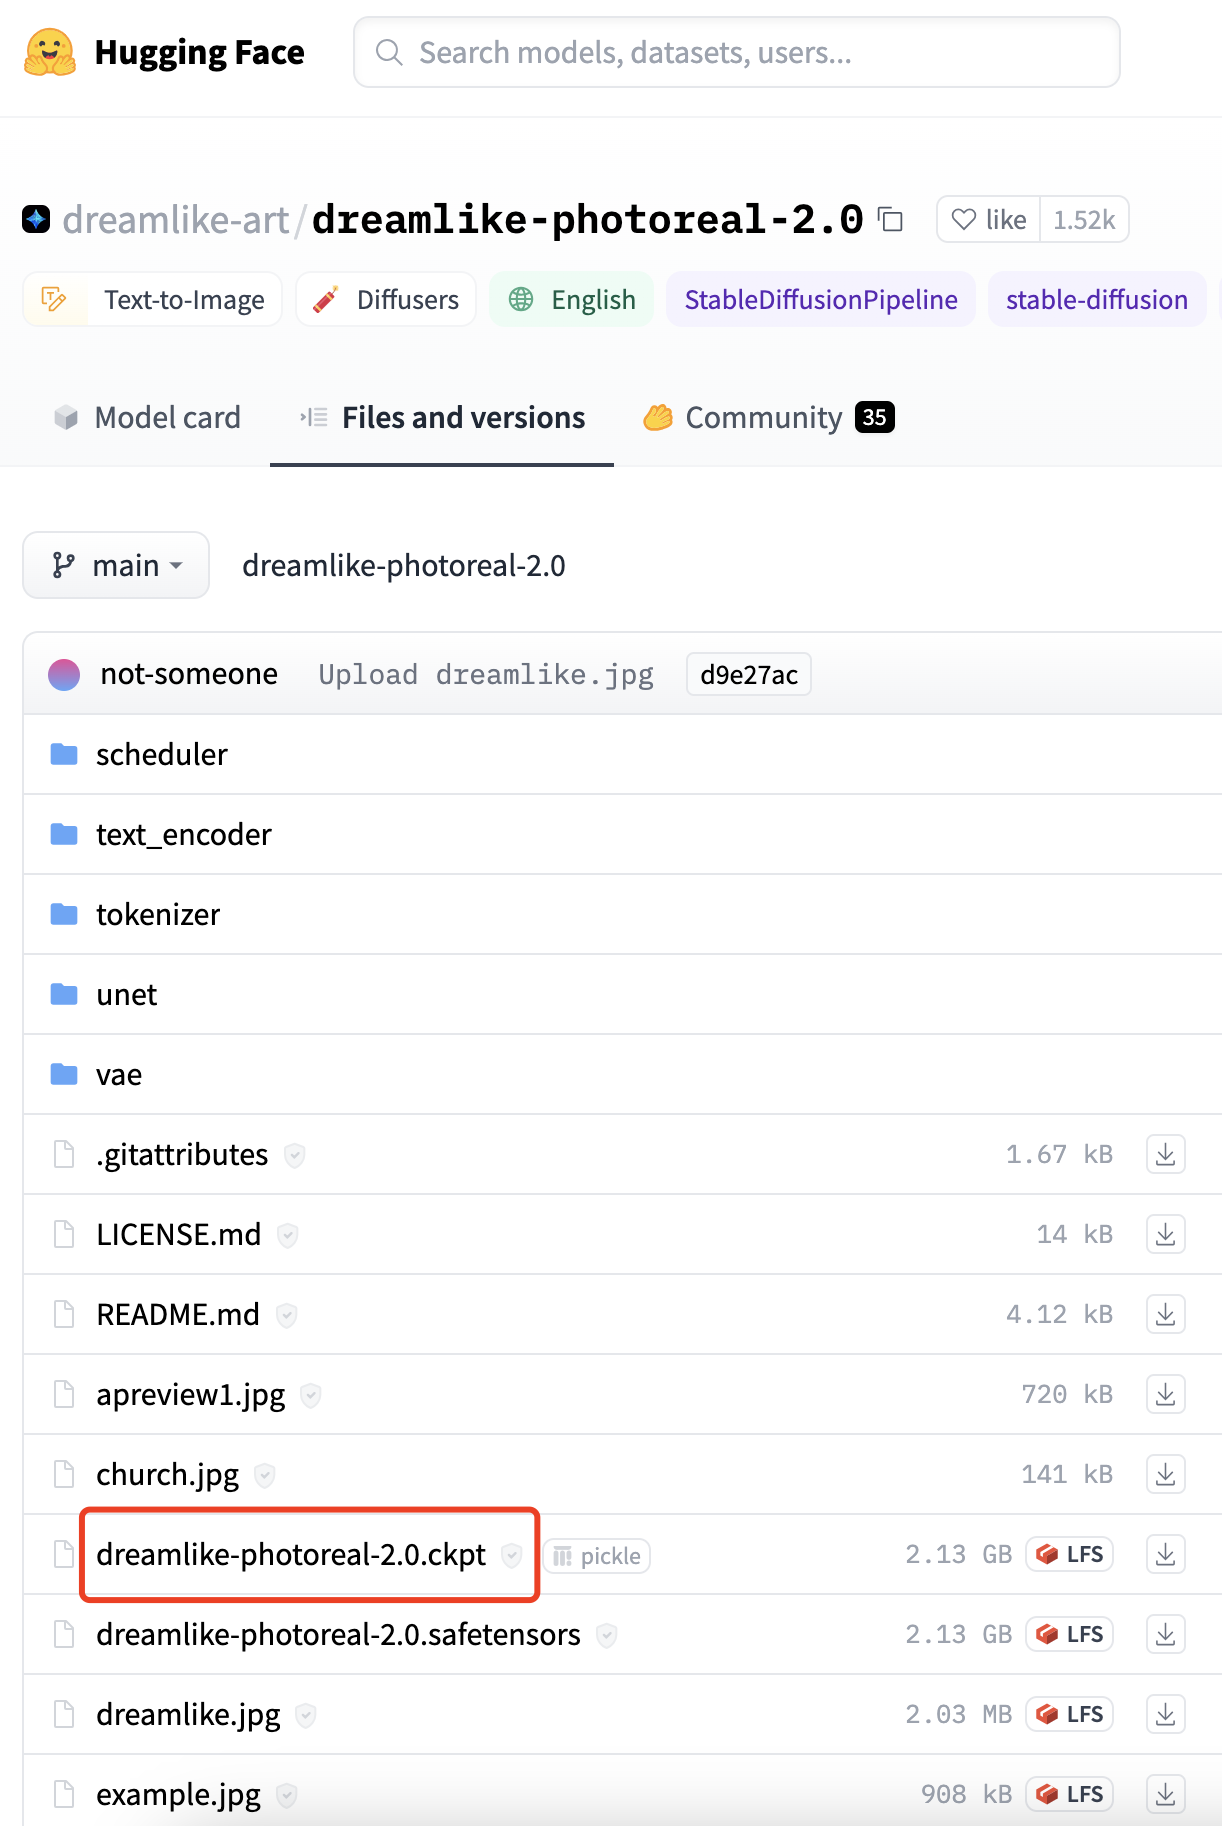Image resolution: width=1222 pixels, height=1826 pixels.
Task: Open the dreamlike-art organization link
Action: (x=175, y=219)
